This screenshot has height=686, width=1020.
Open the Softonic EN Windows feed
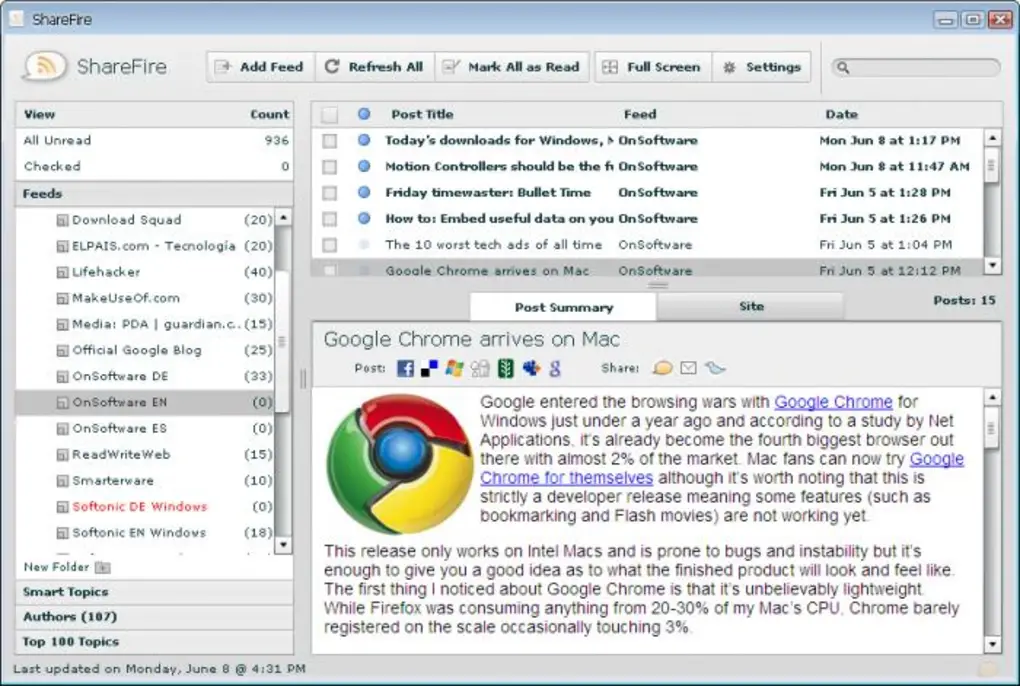click(145, 533)
